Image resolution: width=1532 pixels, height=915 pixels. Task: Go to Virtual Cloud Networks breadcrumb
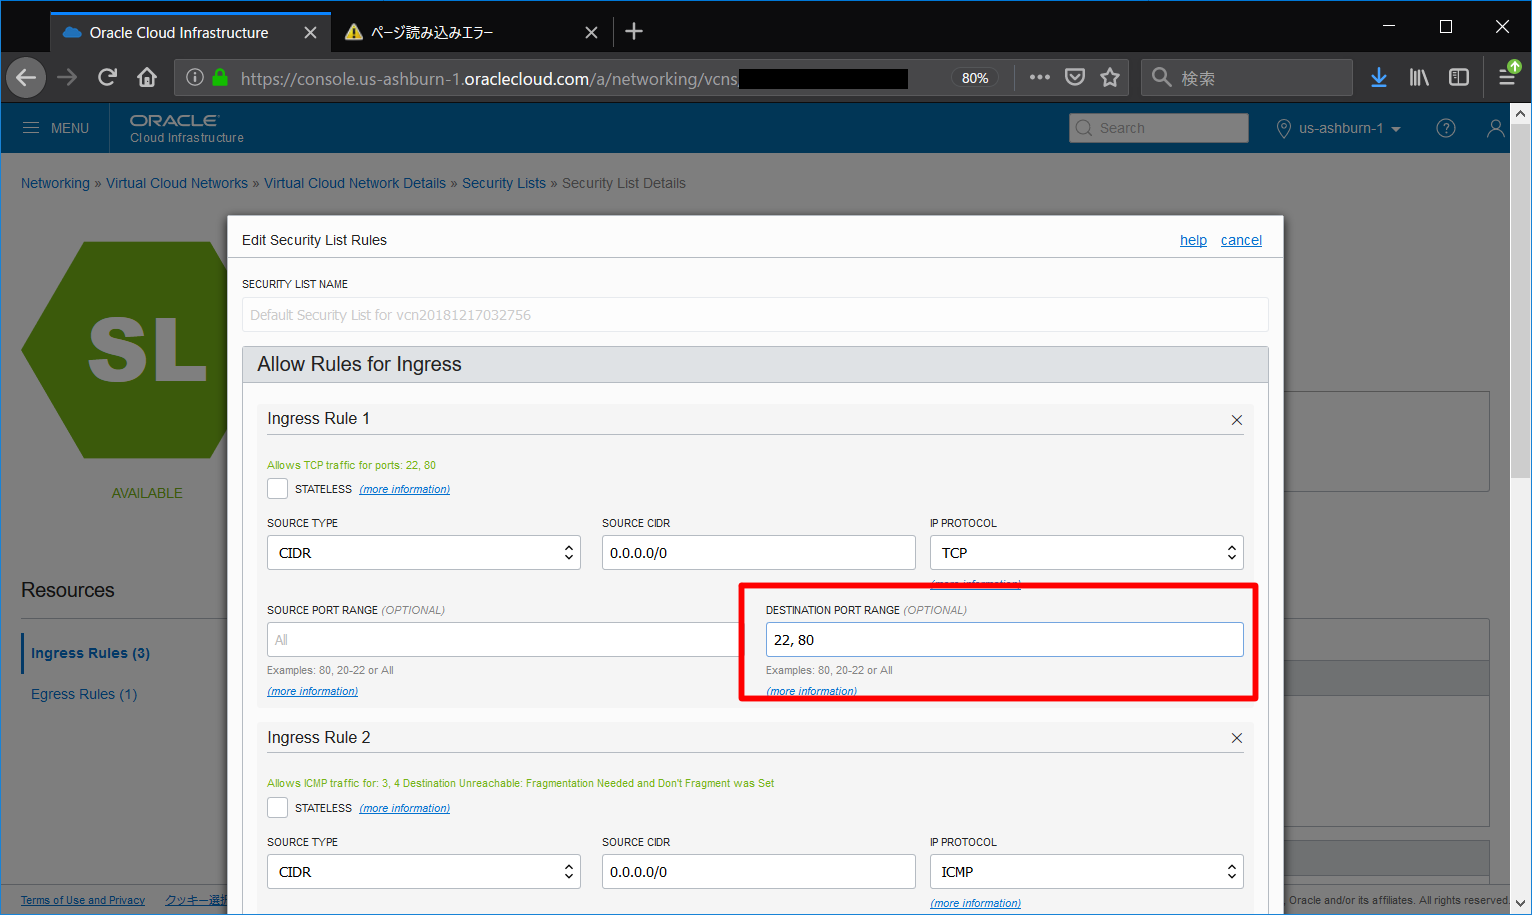[x=177, y=183]
